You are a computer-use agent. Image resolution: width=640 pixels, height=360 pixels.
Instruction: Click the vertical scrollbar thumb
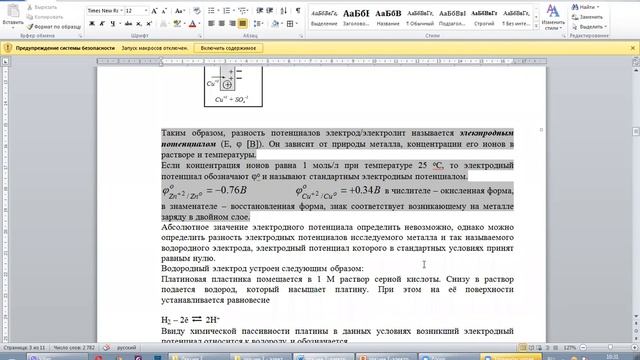(x=636, y=131)
